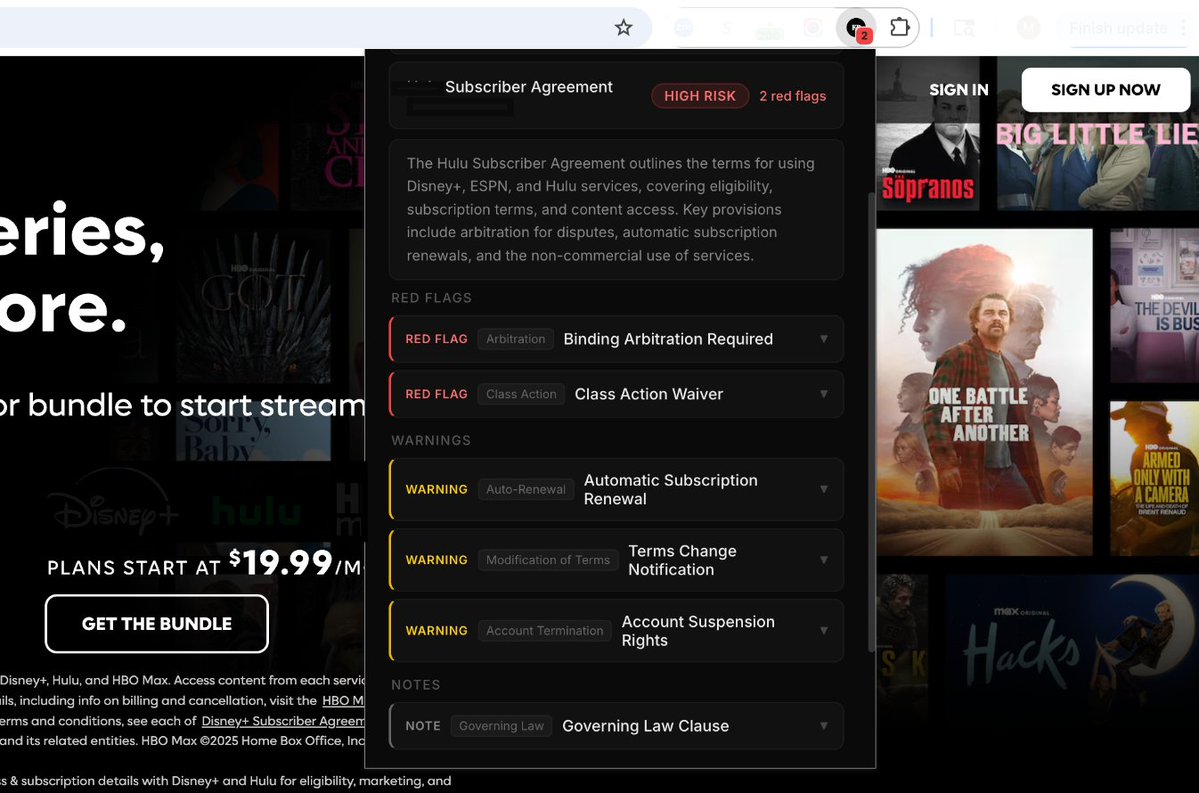Expand the Governing Law Clause arrow
This screenshot has height=793, width=1199.
pos(824,726)
